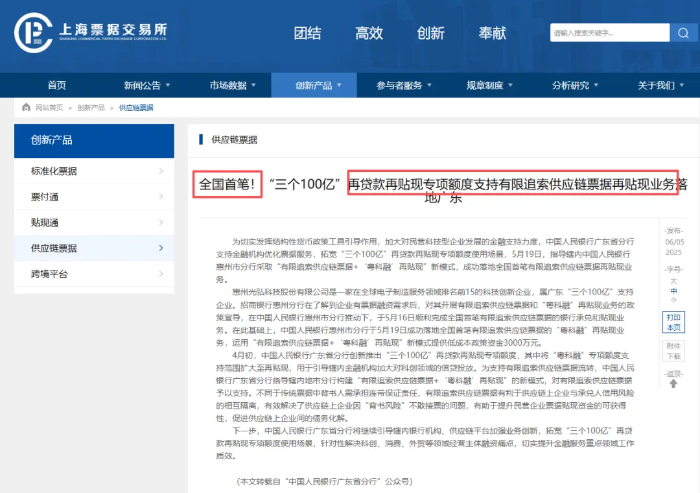Click the 返顶 up arrow icon
The width and height of the screenshot is (700, 493).
click(673, 384)
